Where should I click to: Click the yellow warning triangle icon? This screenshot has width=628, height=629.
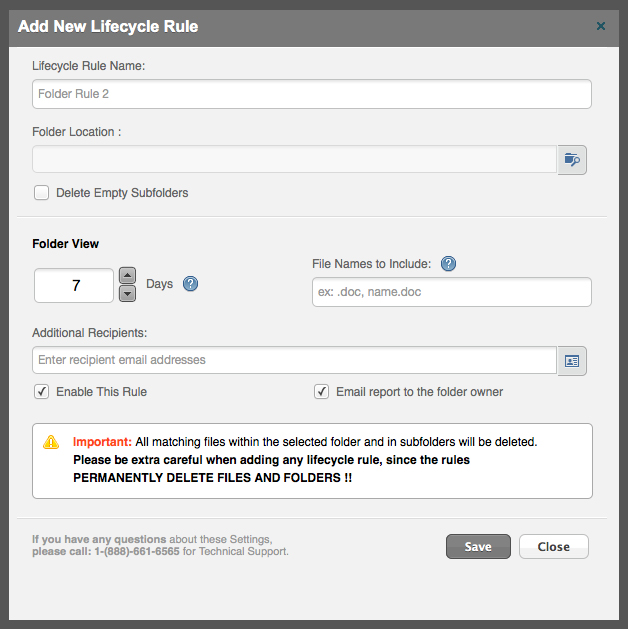coord(51,442)
